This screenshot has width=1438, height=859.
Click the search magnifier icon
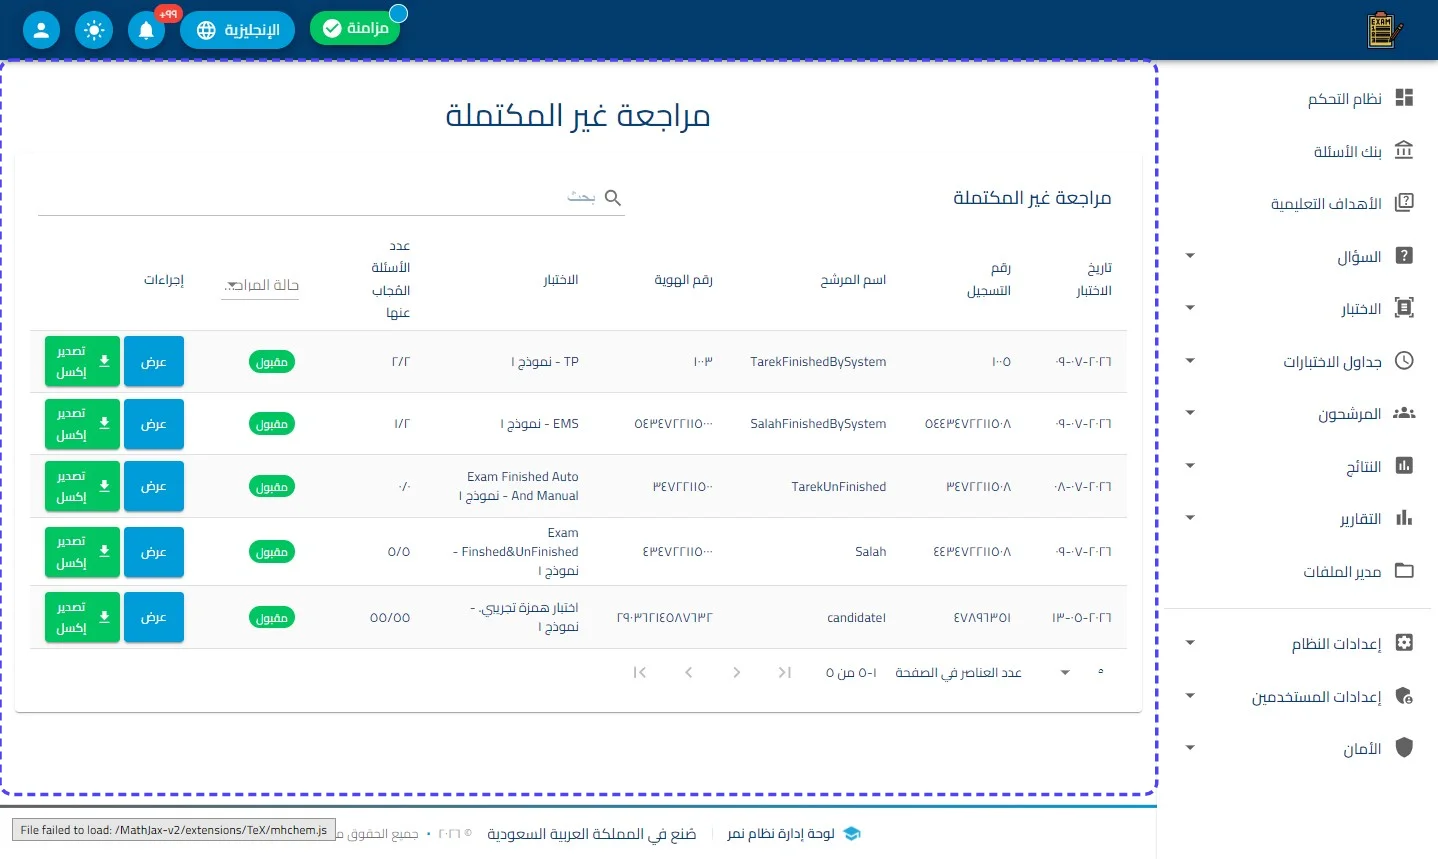pyautogui.click(x=613, y=198)
